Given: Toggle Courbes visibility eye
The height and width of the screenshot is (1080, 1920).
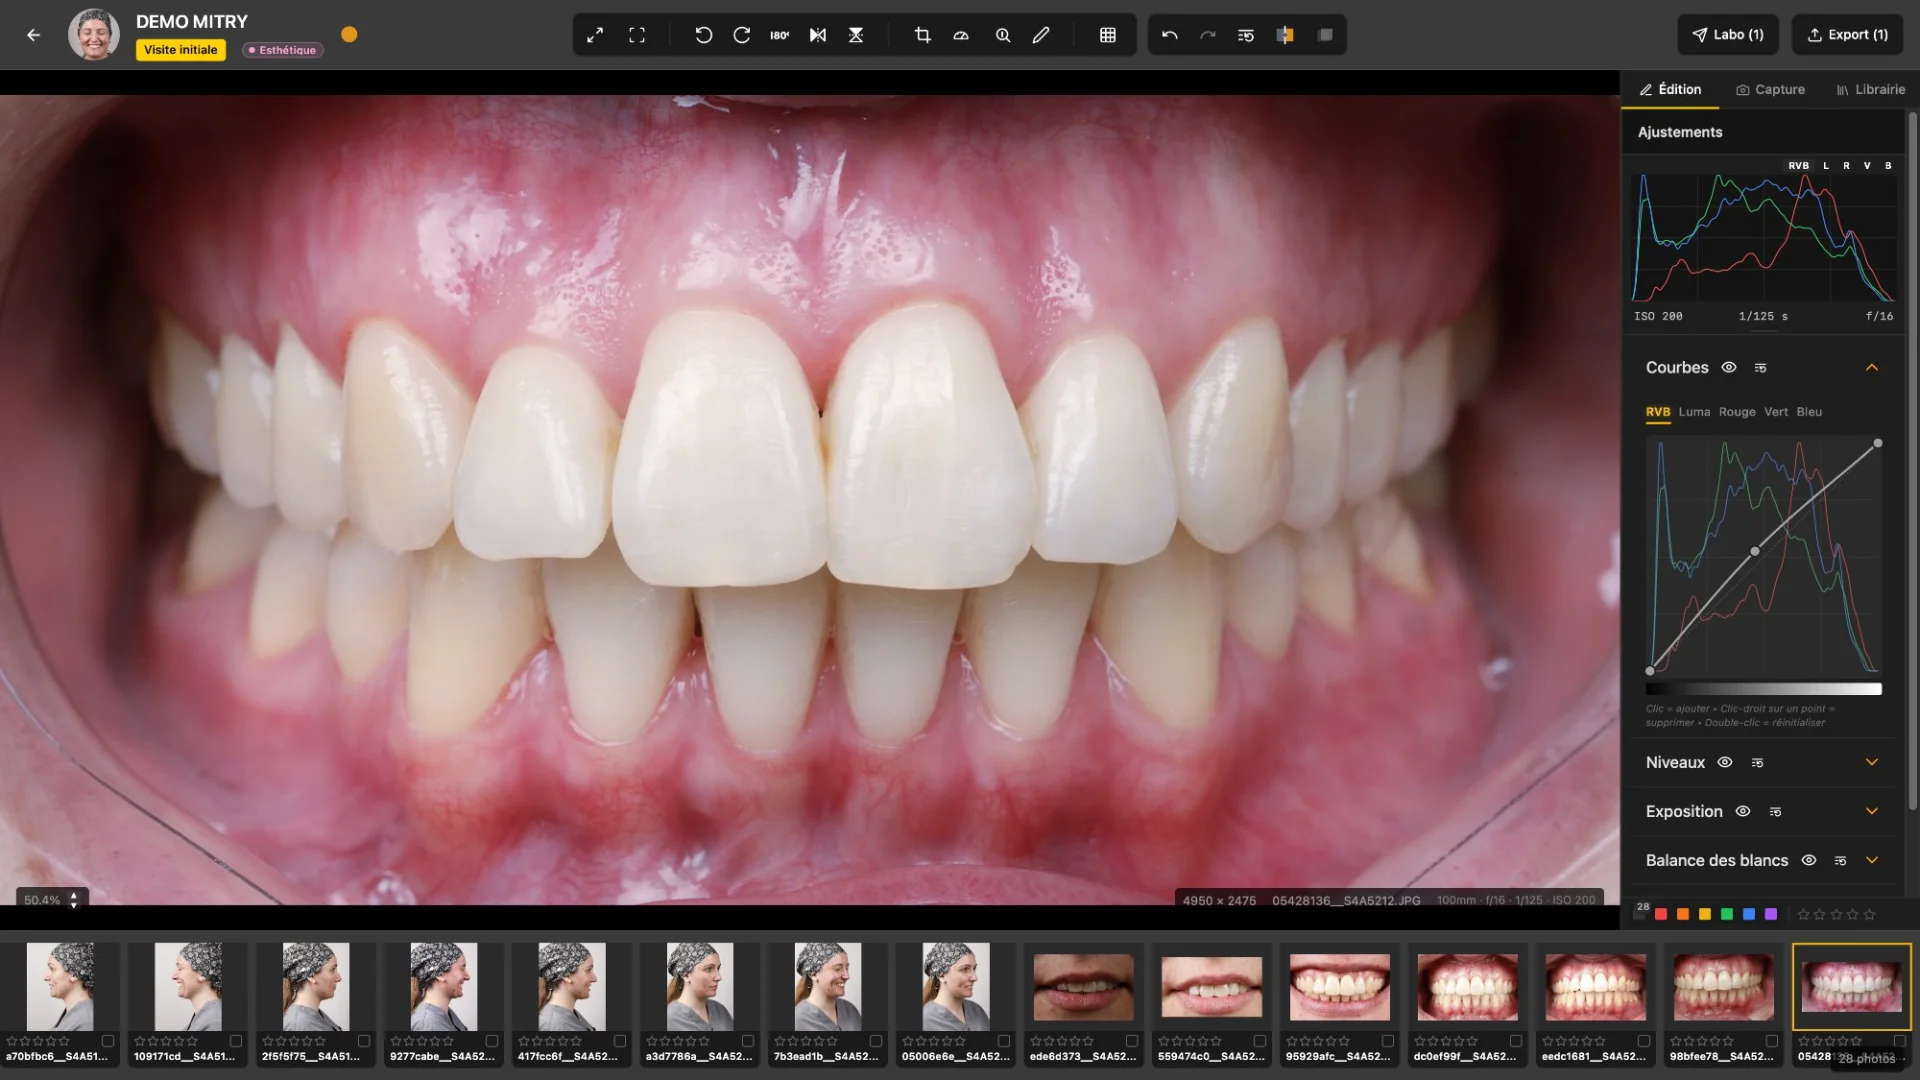Looking at the screenshot, I should 1729,367.
